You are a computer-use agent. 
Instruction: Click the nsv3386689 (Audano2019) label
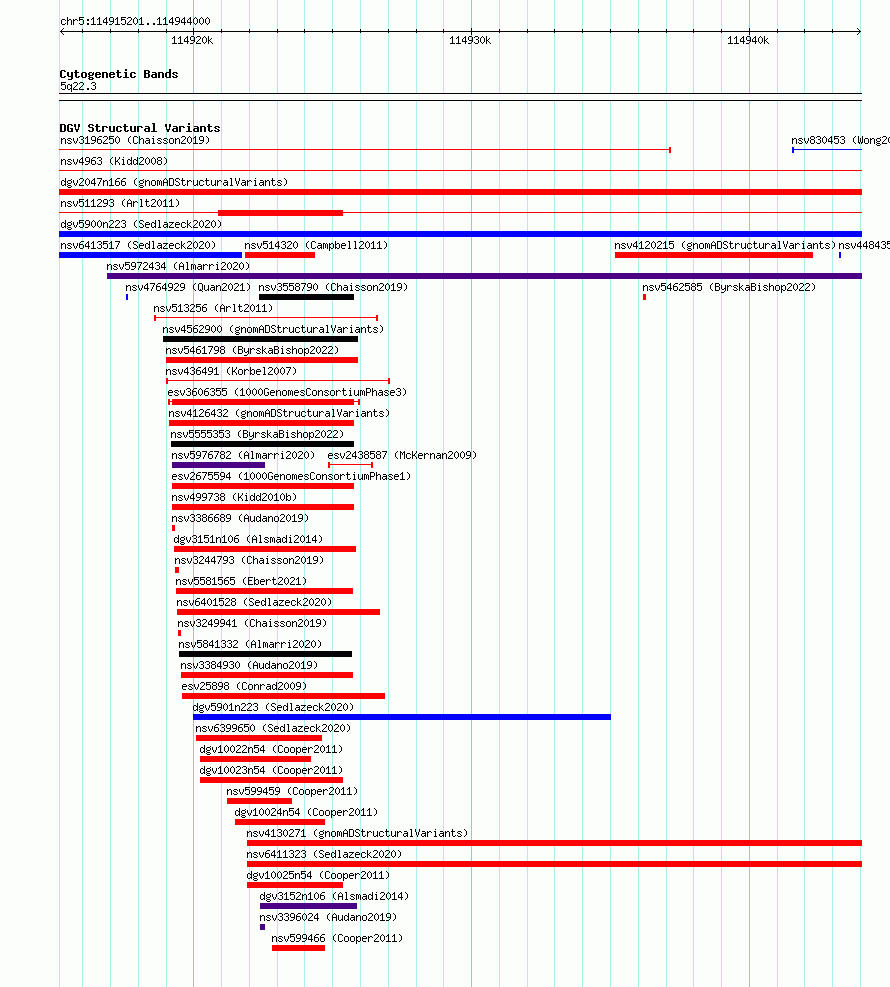[x=240, y=519]
